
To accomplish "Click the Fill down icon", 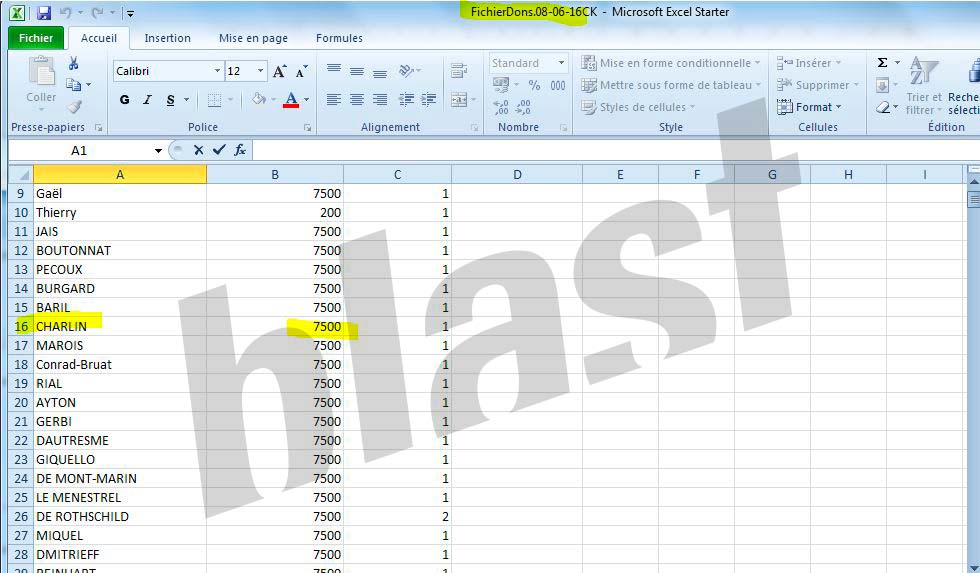I will [x=882, y=84].
